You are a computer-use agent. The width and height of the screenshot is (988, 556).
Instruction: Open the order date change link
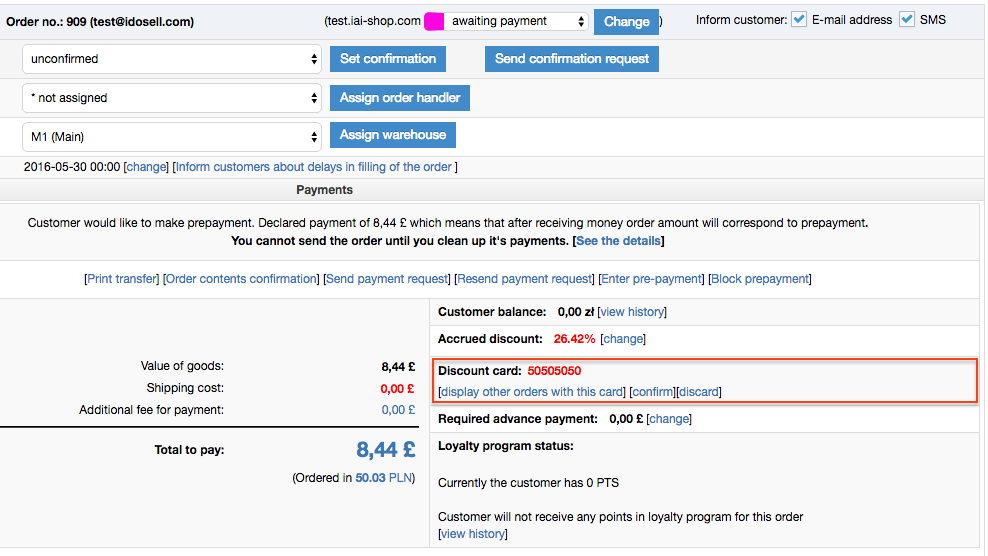(x=146, y=167)
